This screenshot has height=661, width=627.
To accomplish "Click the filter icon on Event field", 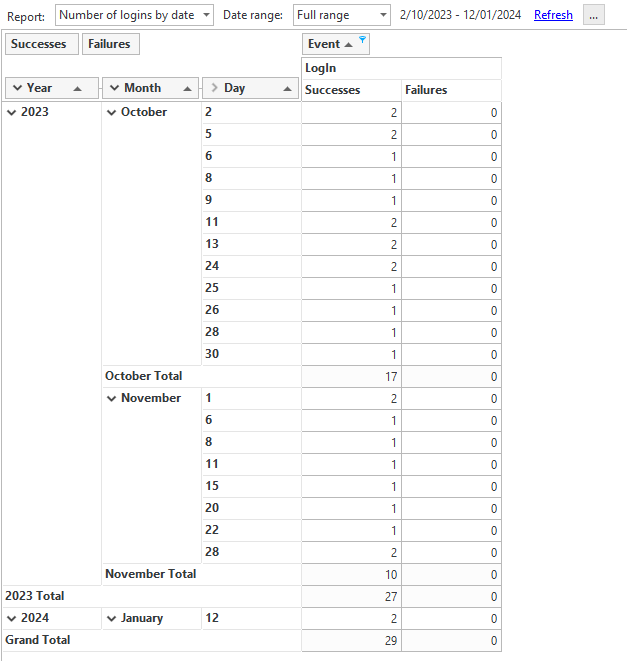I will point(362,42).
